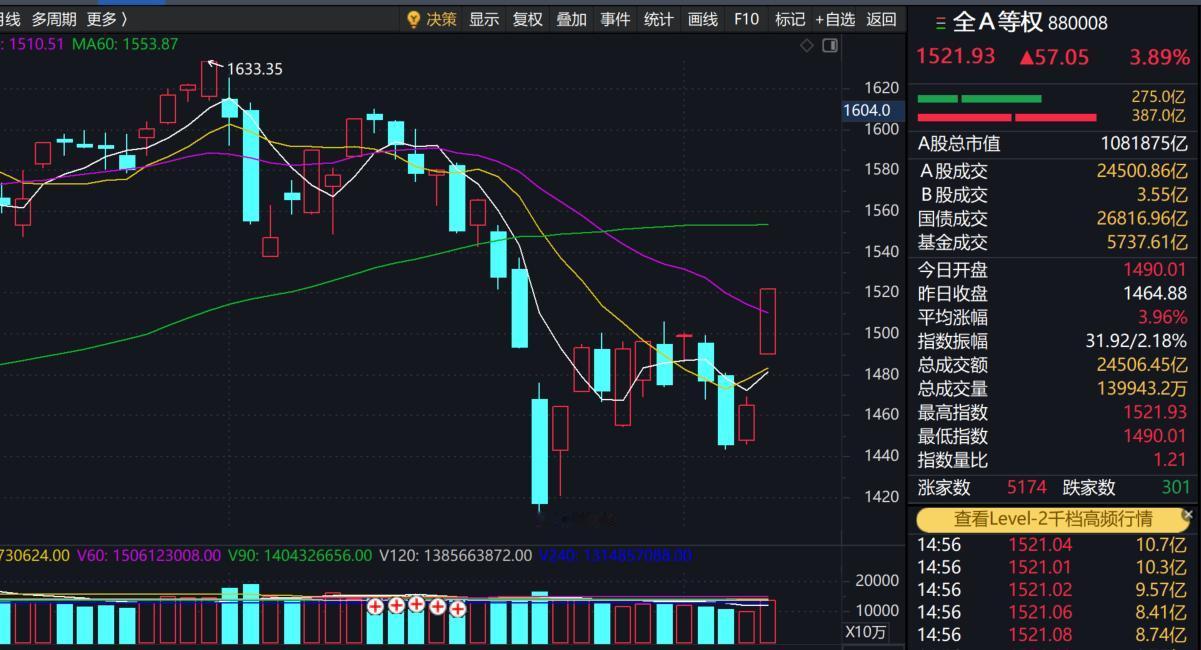1201x650 pixels.
Task: Click the 指数振幅 31.92/2.18% row
Action: 1052,341
